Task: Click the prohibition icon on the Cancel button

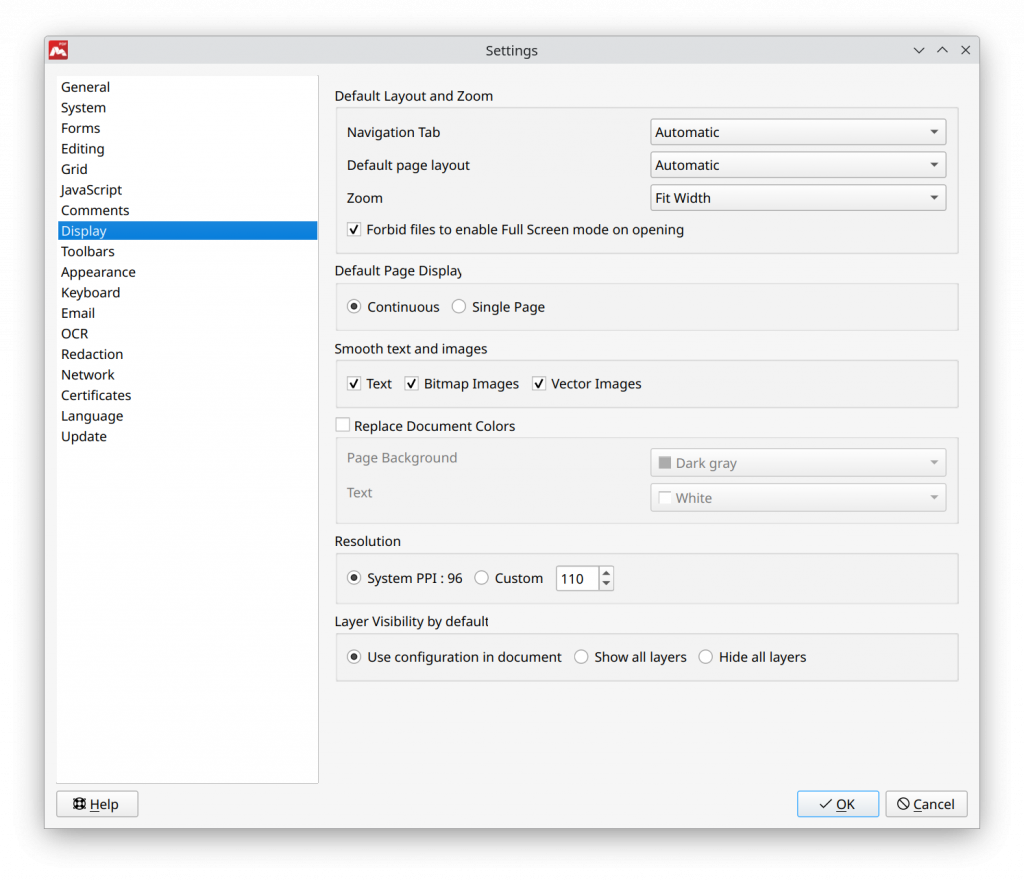Action: pos(903,803)
